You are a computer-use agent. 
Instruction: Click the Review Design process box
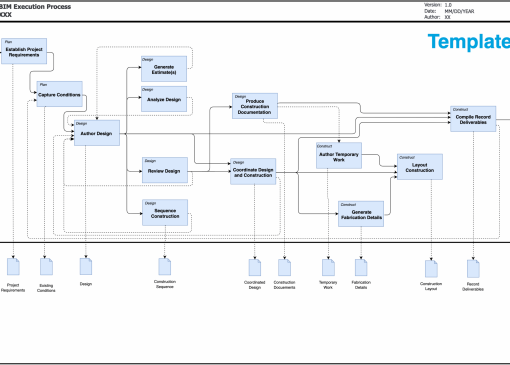tap(165, 170)
